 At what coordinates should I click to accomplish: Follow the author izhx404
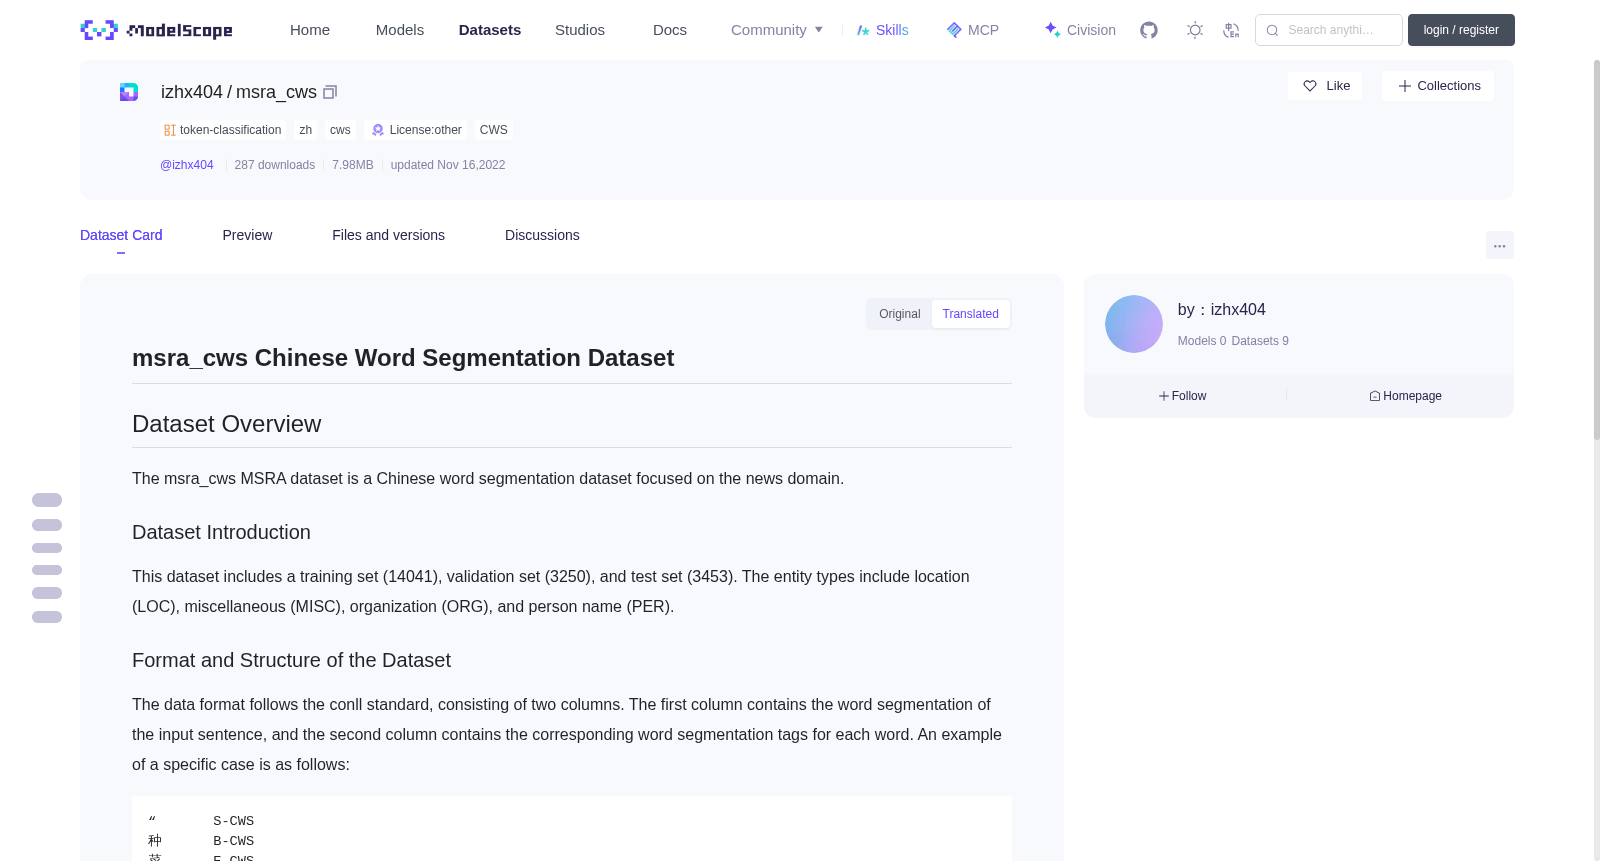click(1183, 396)
